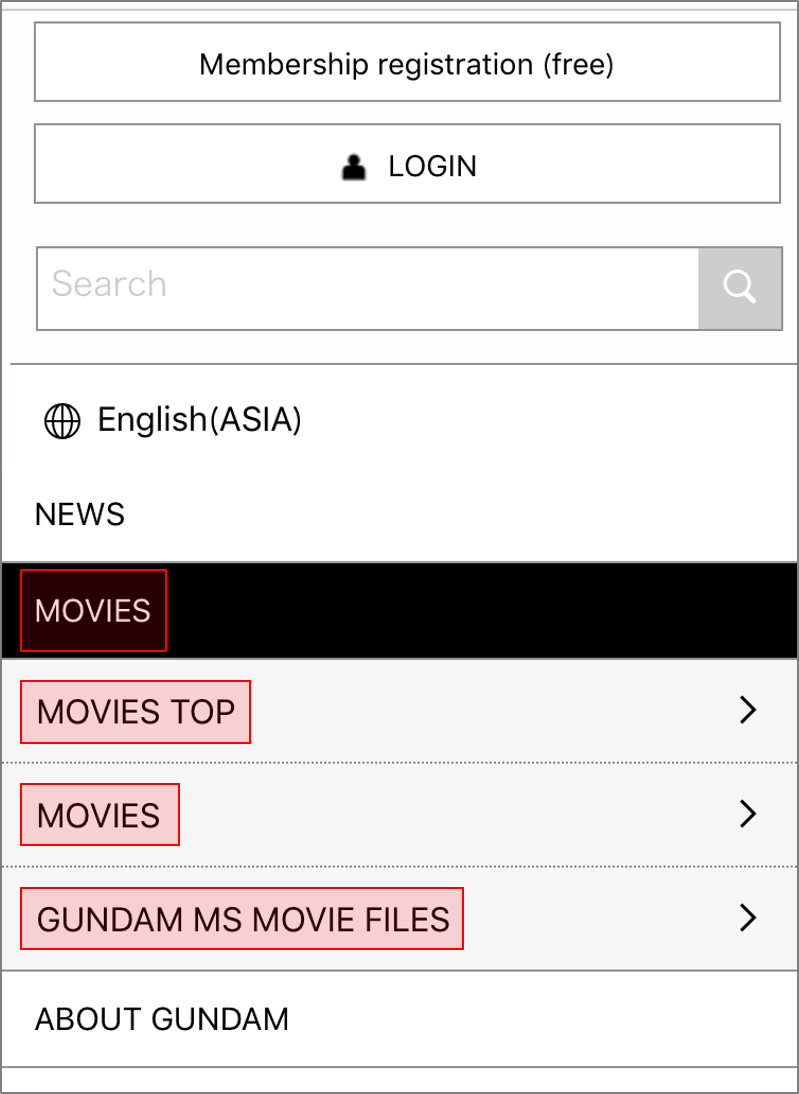Click inside the Search text field
Viewport: 799px width, 1094px height.
click(367, 288)
